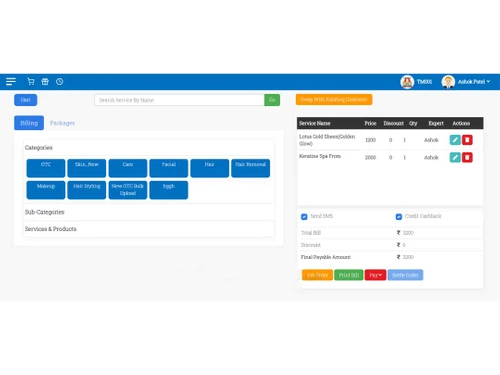The height and width of the screenshot is (375, 500).
Task: Delete the Keratine Spa service row
Action: point(467,157)
